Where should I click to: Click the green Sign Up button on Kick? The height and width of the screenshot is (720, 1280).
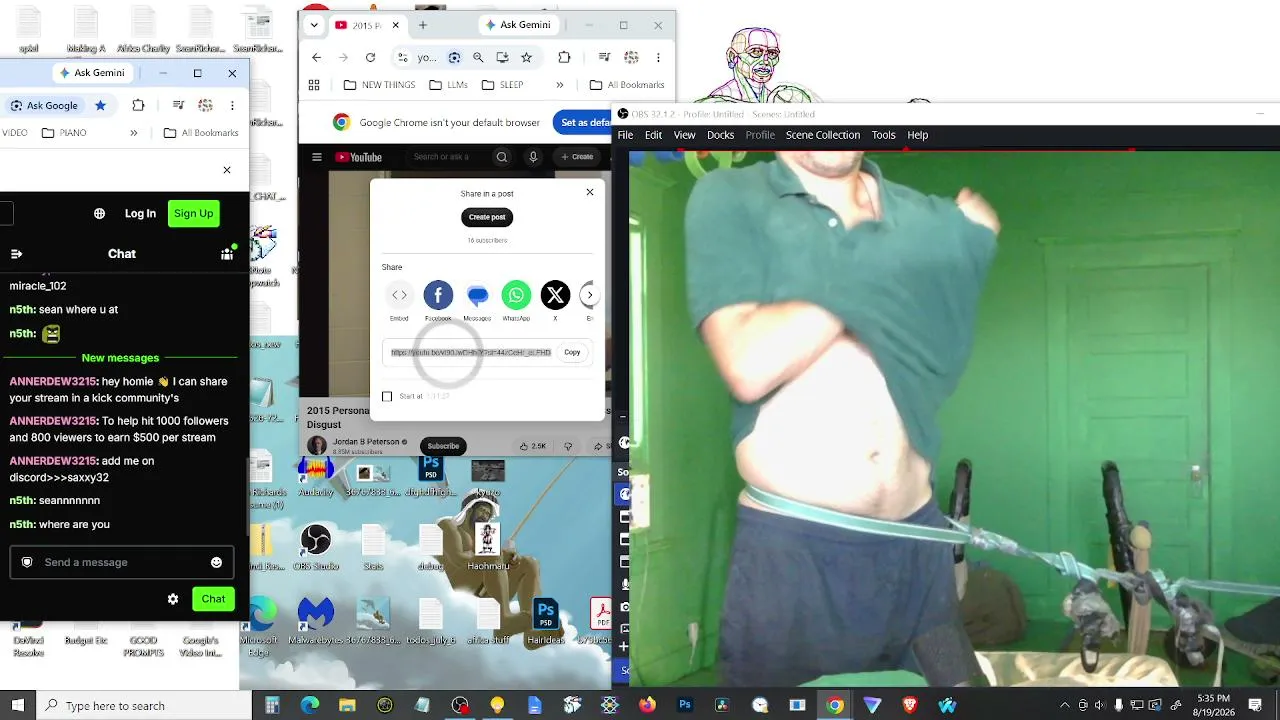point(193,213)
